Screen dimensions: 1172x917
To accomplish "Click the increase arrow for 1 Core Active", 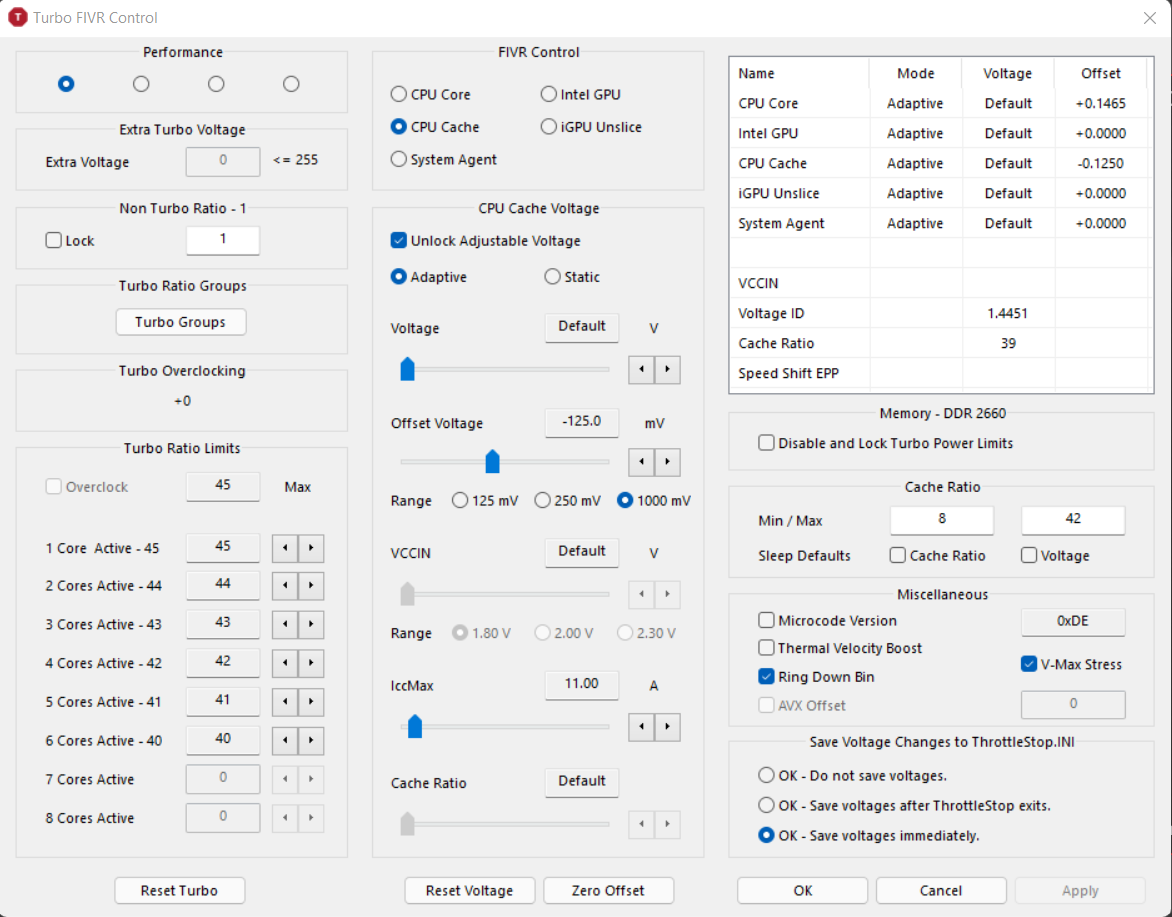I will pos(311,548).
